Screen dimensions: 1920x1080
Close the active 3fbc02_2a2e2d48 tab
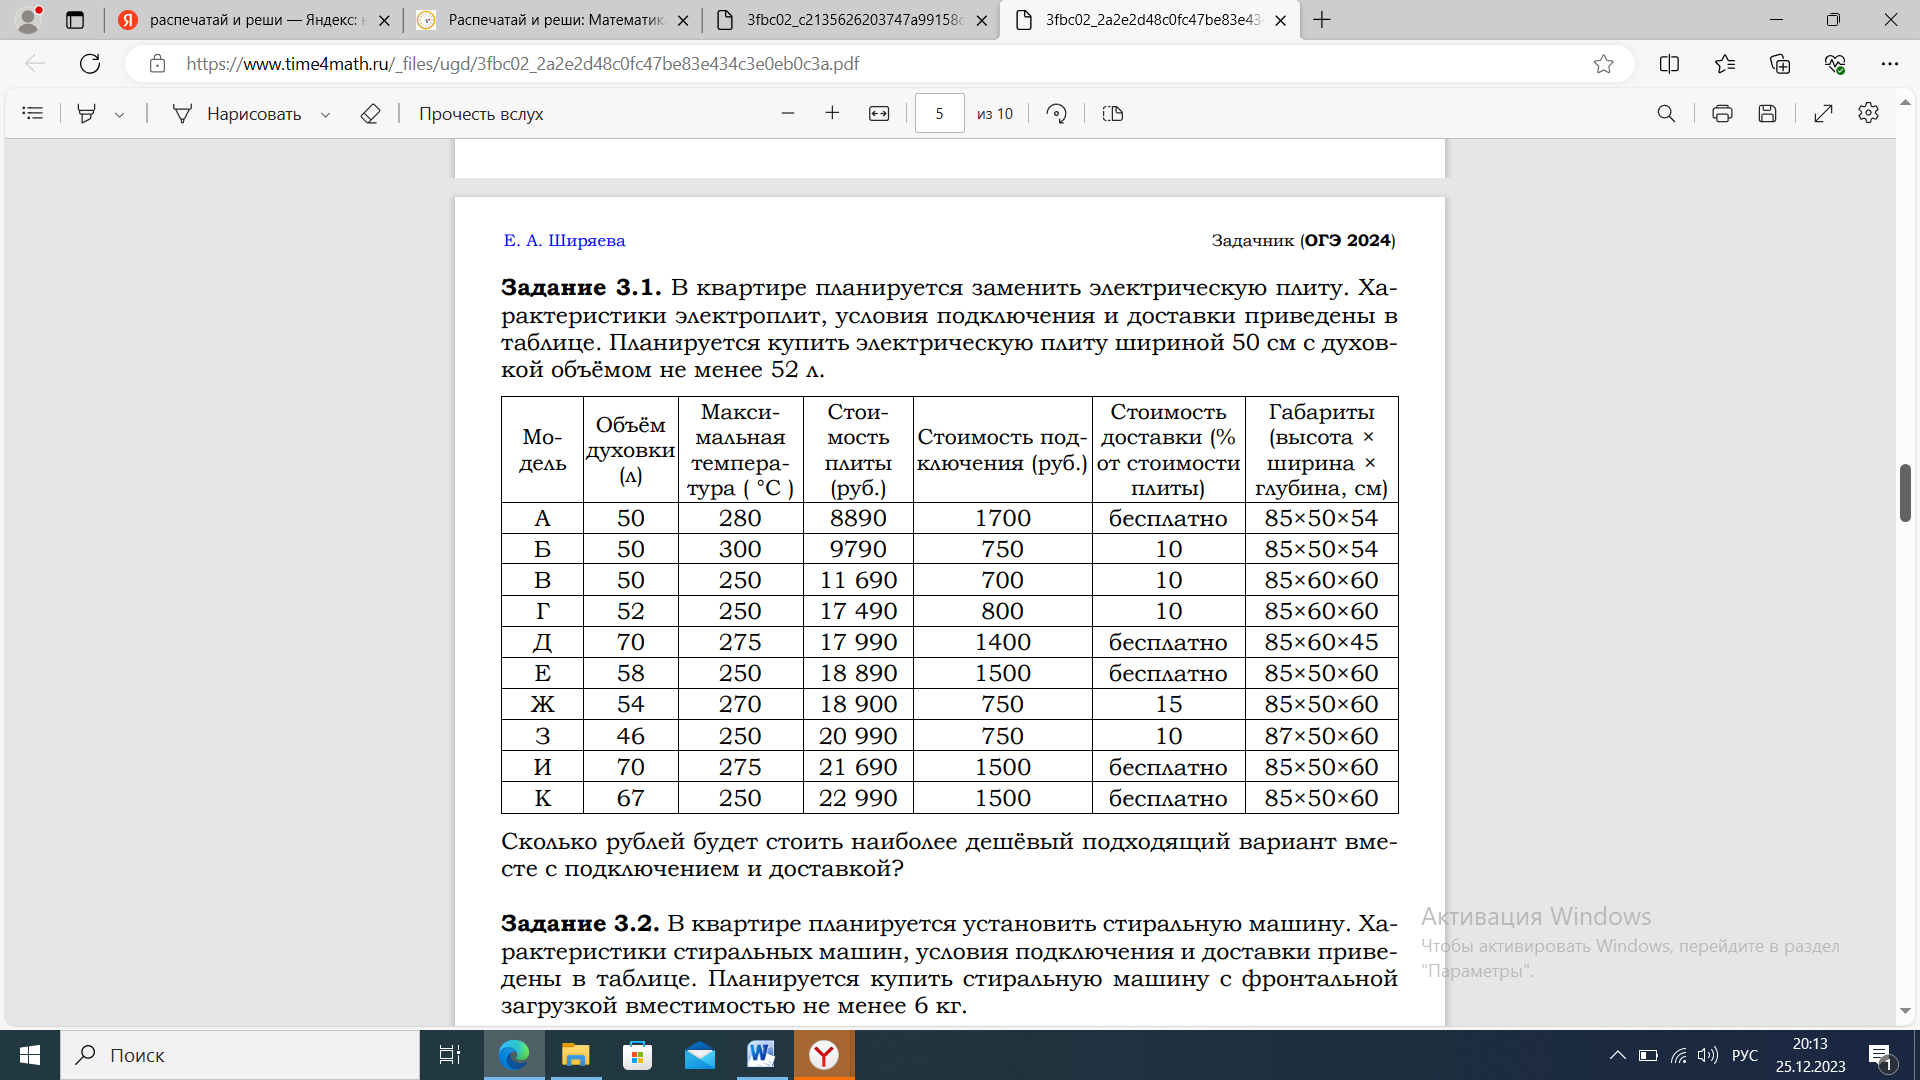[x=1280, y=20]
